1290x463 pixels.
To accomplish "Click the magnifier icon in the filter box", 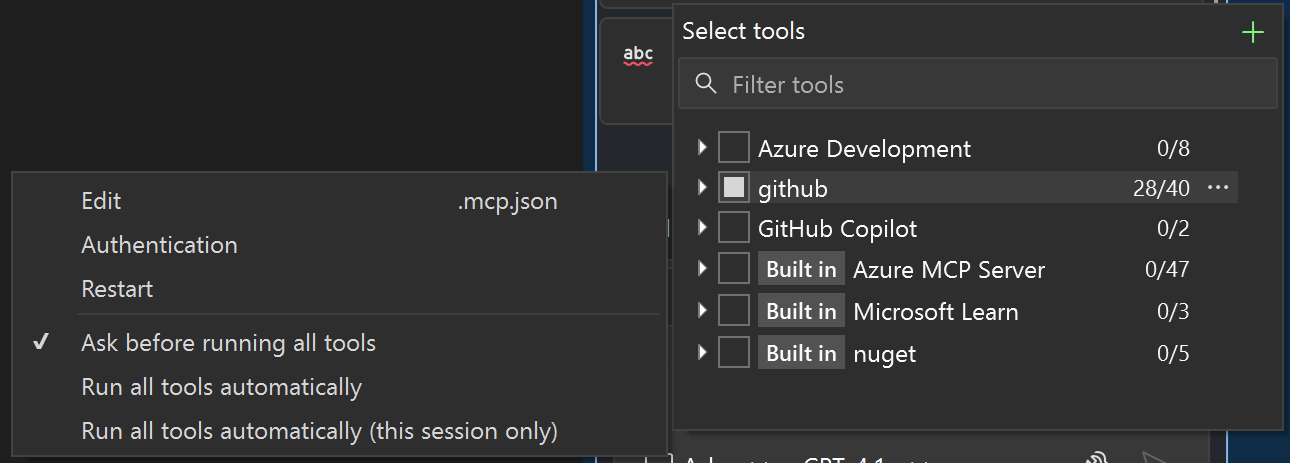I will click(706, 84).
